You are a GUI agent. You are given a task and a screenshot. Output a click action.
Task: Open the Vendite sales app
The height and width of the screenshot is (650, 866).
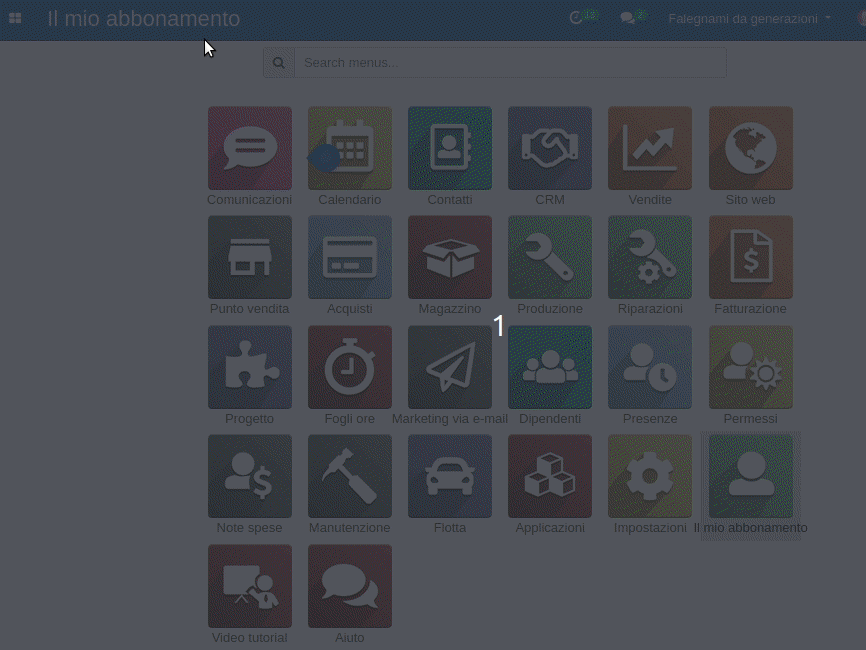(x=650, y=148)
